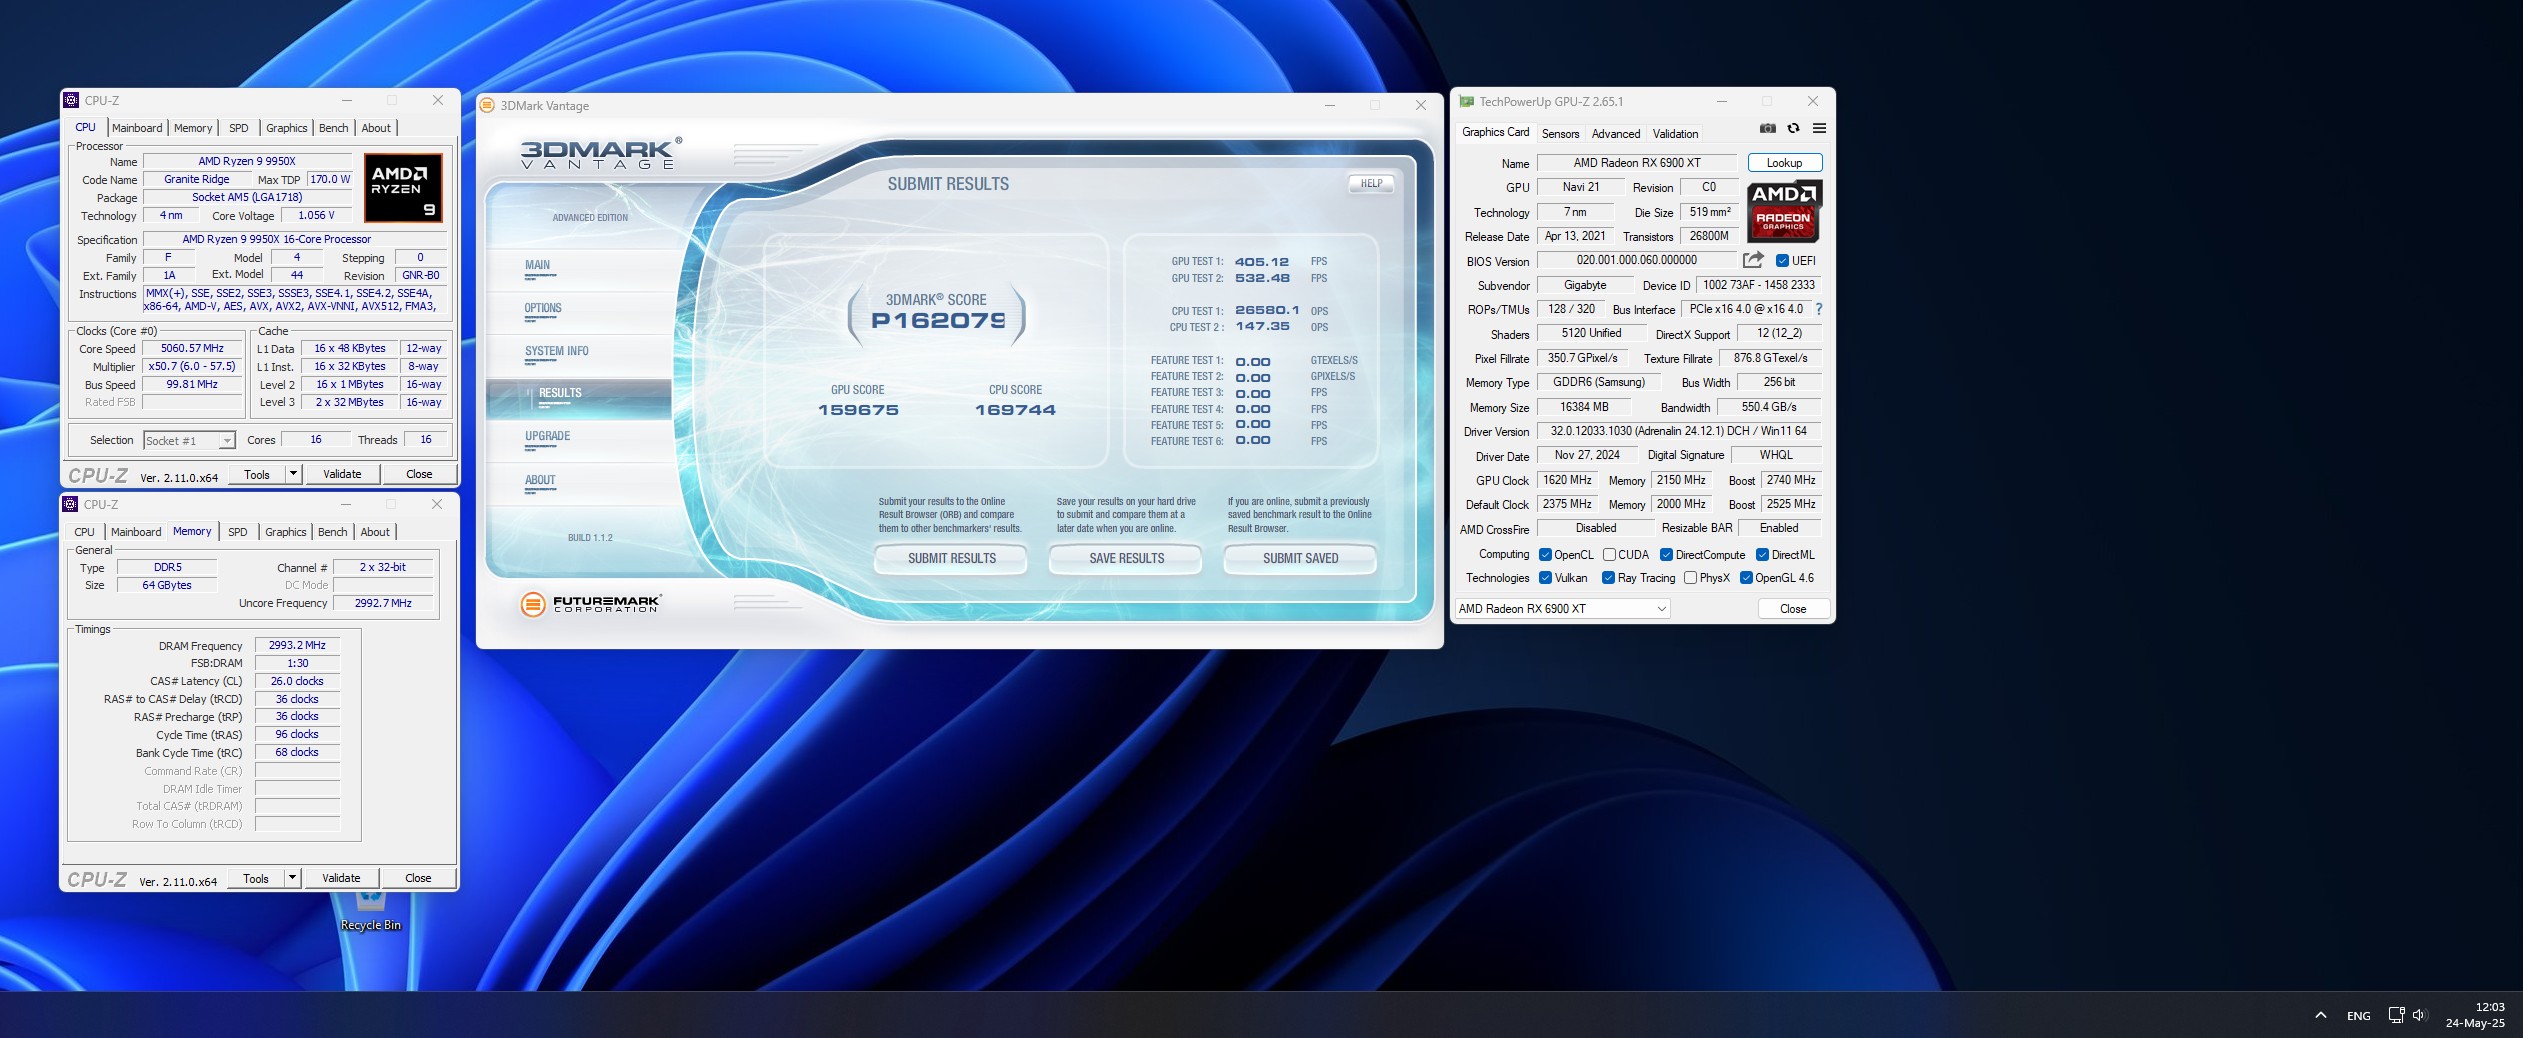The height and width of the screenshot is (1038, 2523).
Task: Click the HELP button in 3DMark Vantage
Action: 1371,184
